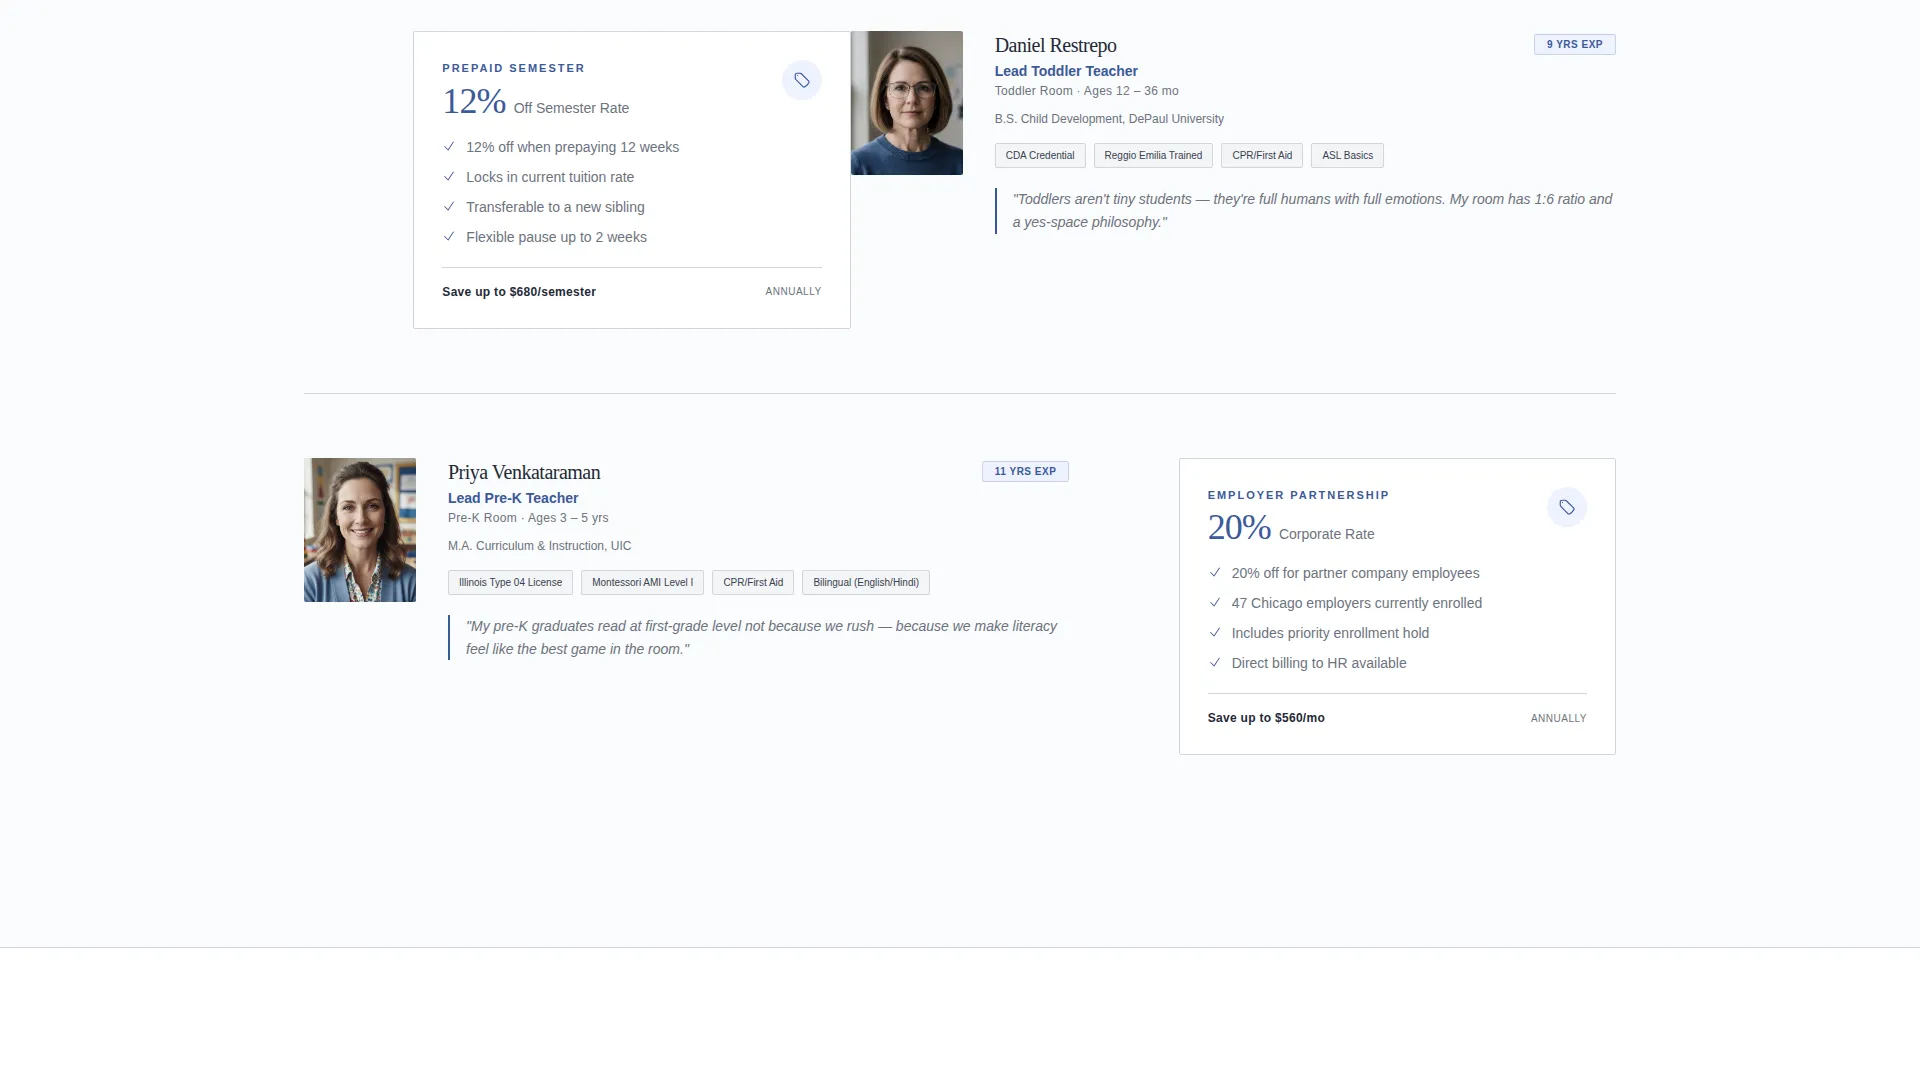
Task: Click the Lead Pre-K Teacher title
Action: 513,498
